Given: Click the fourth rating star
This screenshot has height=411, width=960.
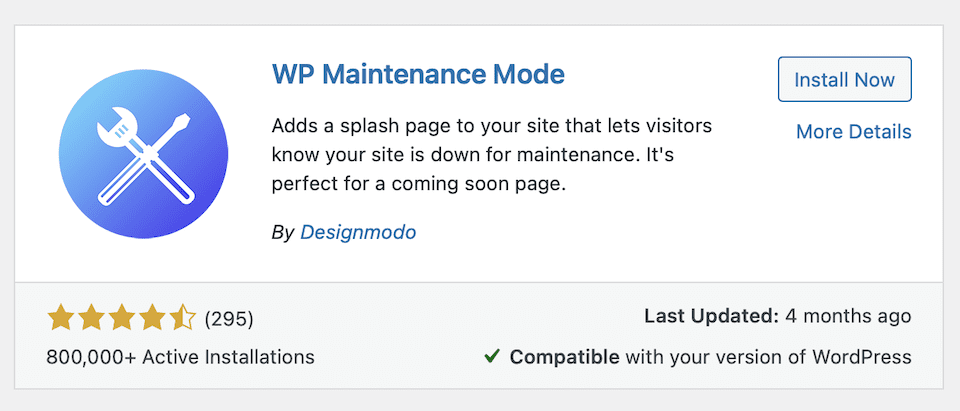Looking at the screenshot, I should (x=153, y=319).
